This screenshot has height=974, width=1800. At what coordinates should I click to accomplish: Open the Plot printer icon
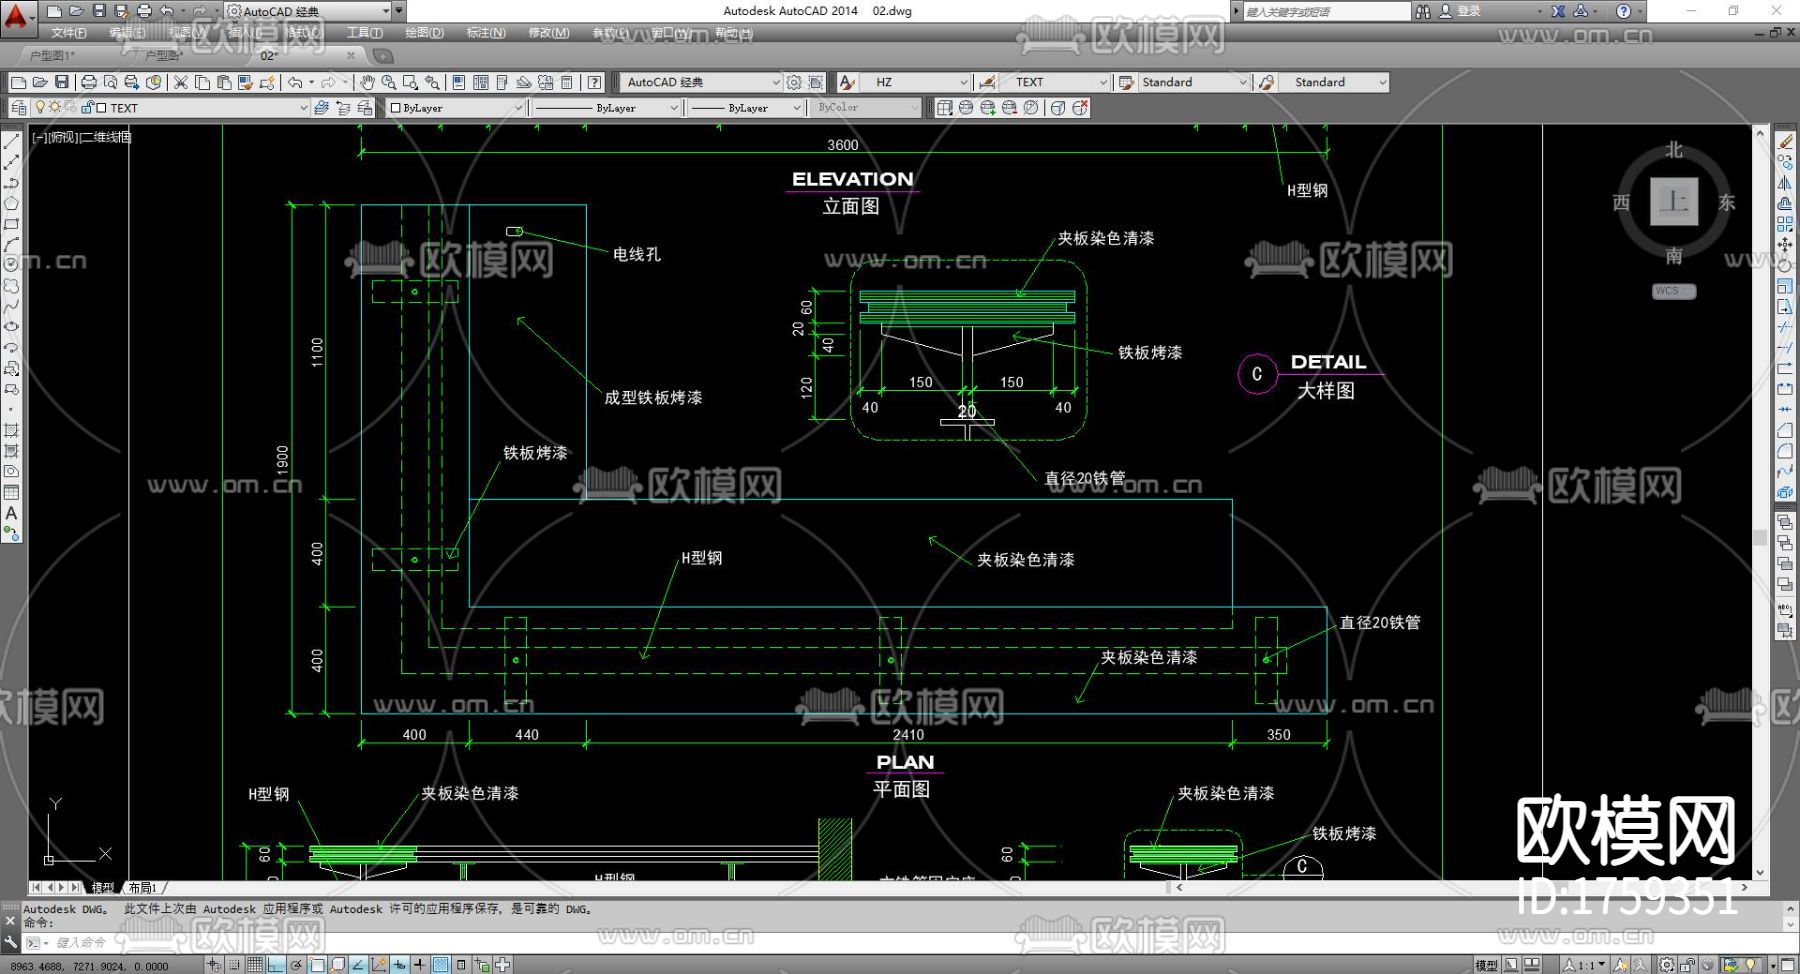coord(89,82)
